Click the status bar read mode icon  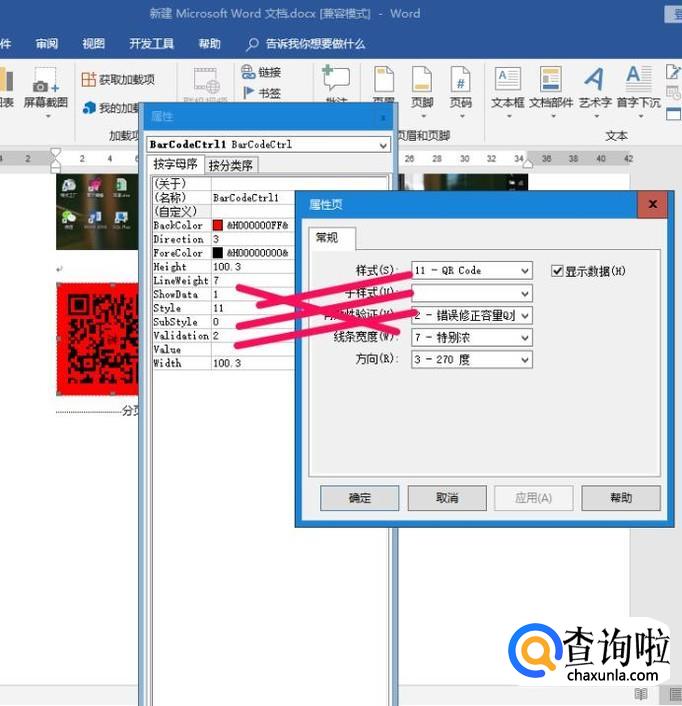tap(641, 694)
